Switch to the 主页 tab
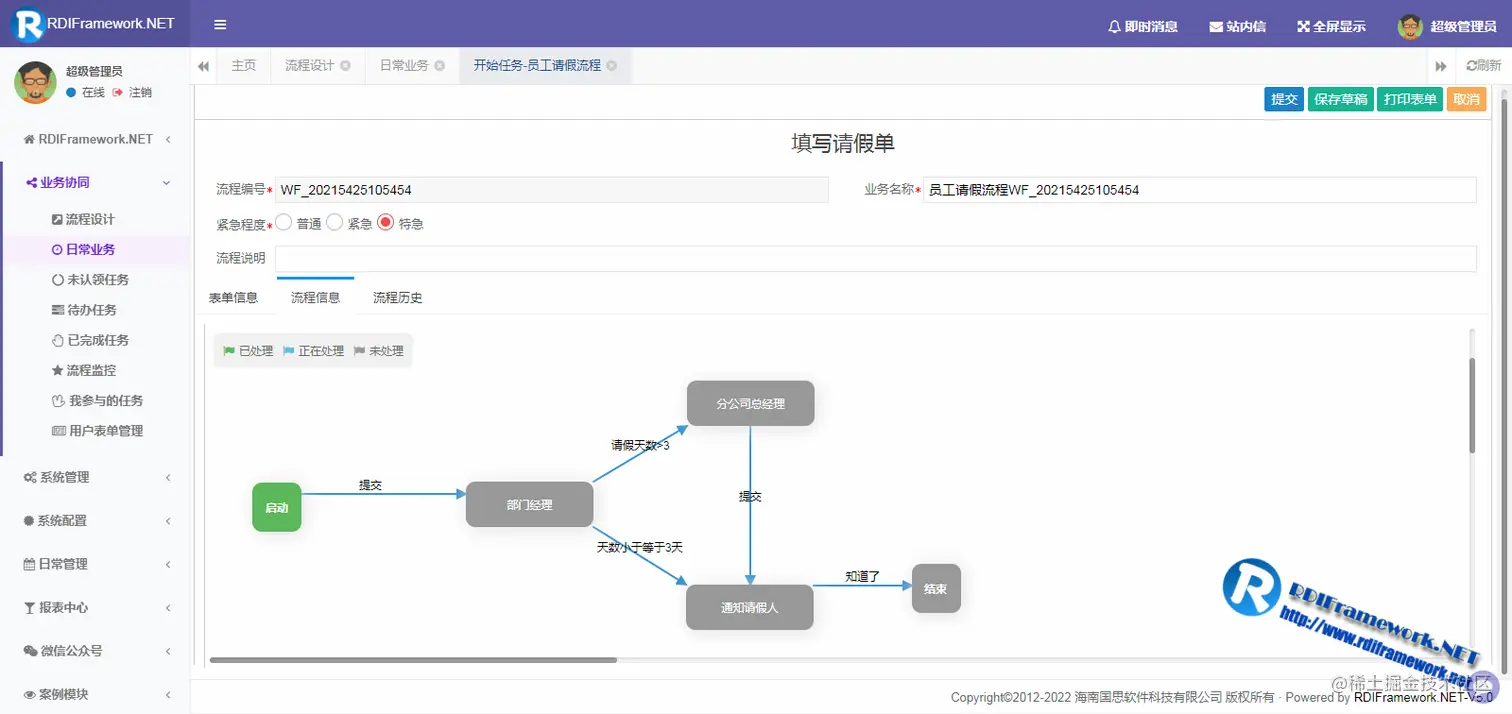This screenshot has width=1512, height=714. [x=243, y=65]
